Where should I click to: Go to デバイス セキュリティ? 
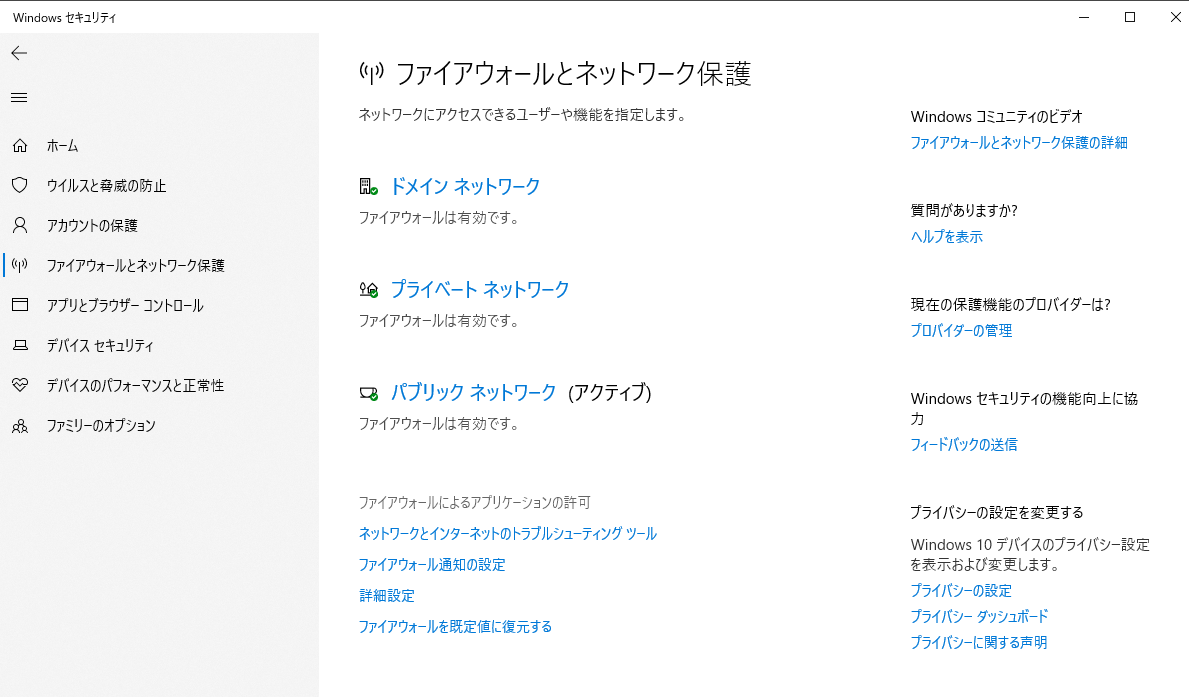[100, 346]
